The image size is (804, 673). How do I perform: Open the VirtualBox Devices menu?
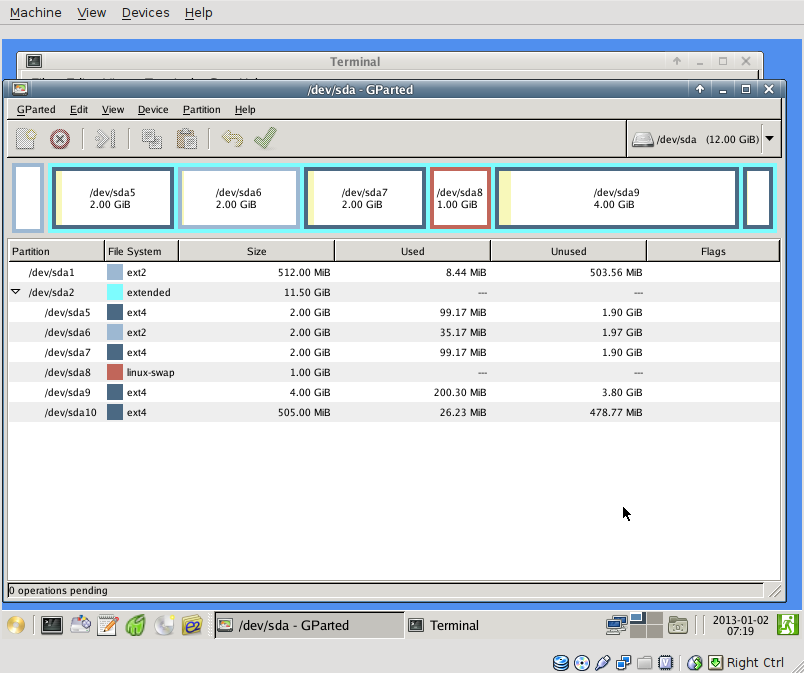(x=145, y=12)
